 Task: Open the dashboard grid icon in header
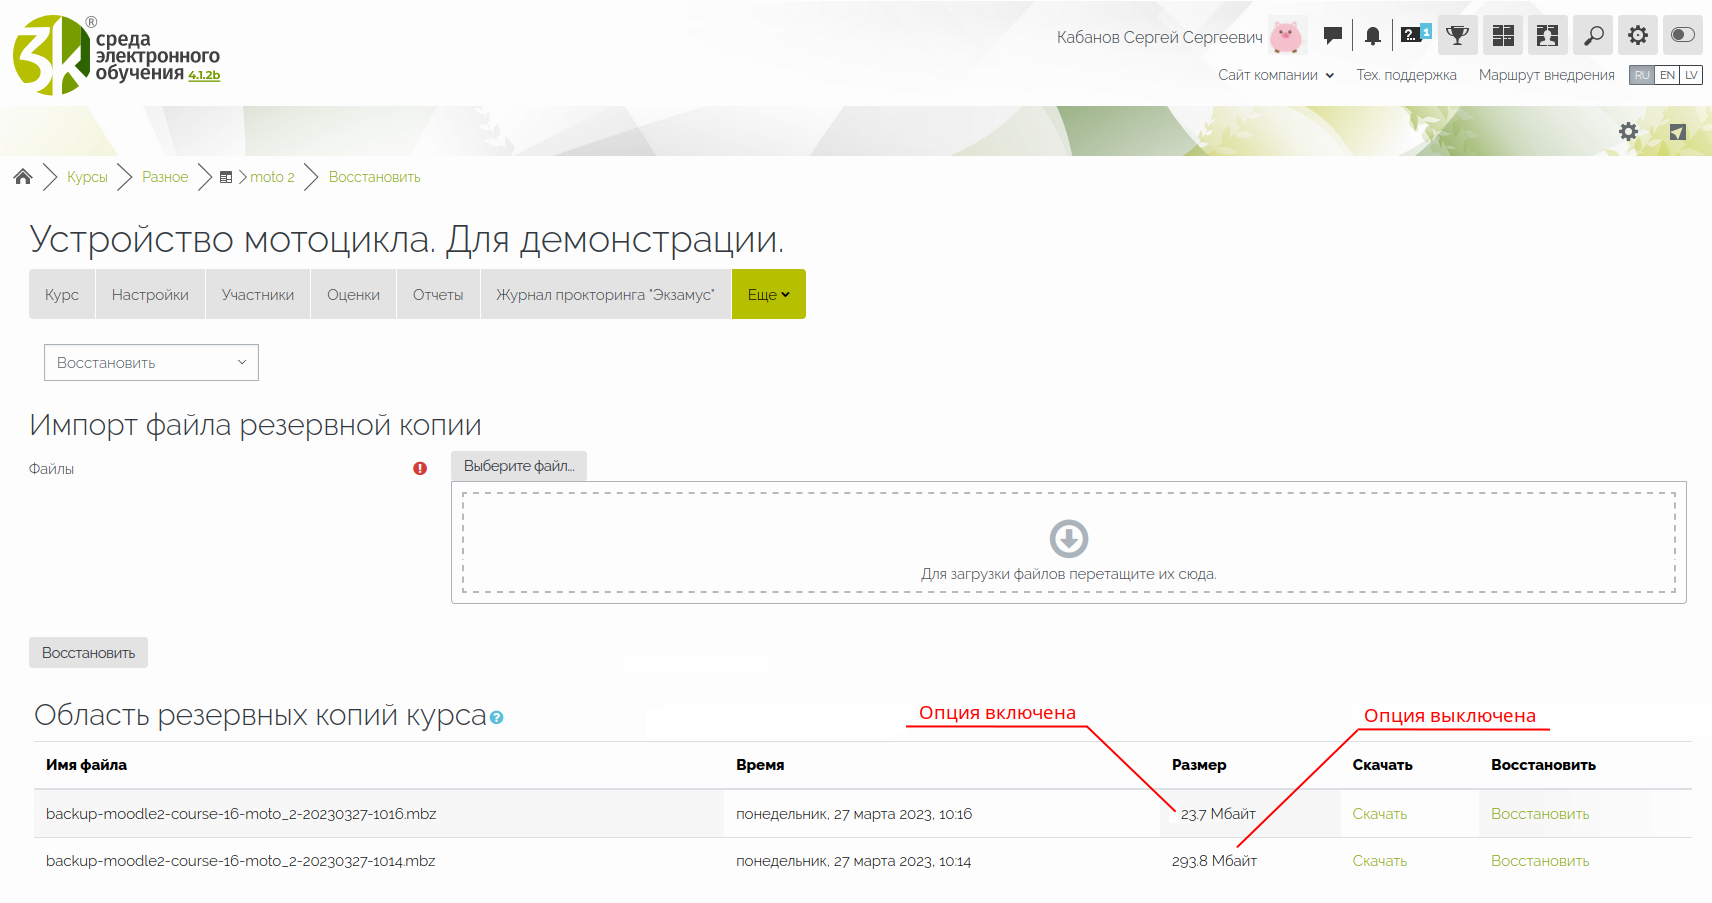coord(1503,36)
